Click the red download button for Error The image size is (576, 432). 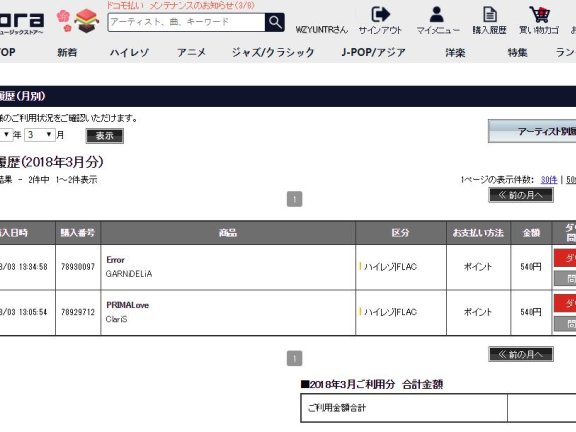pyautogui.click(x=565, y=258)
